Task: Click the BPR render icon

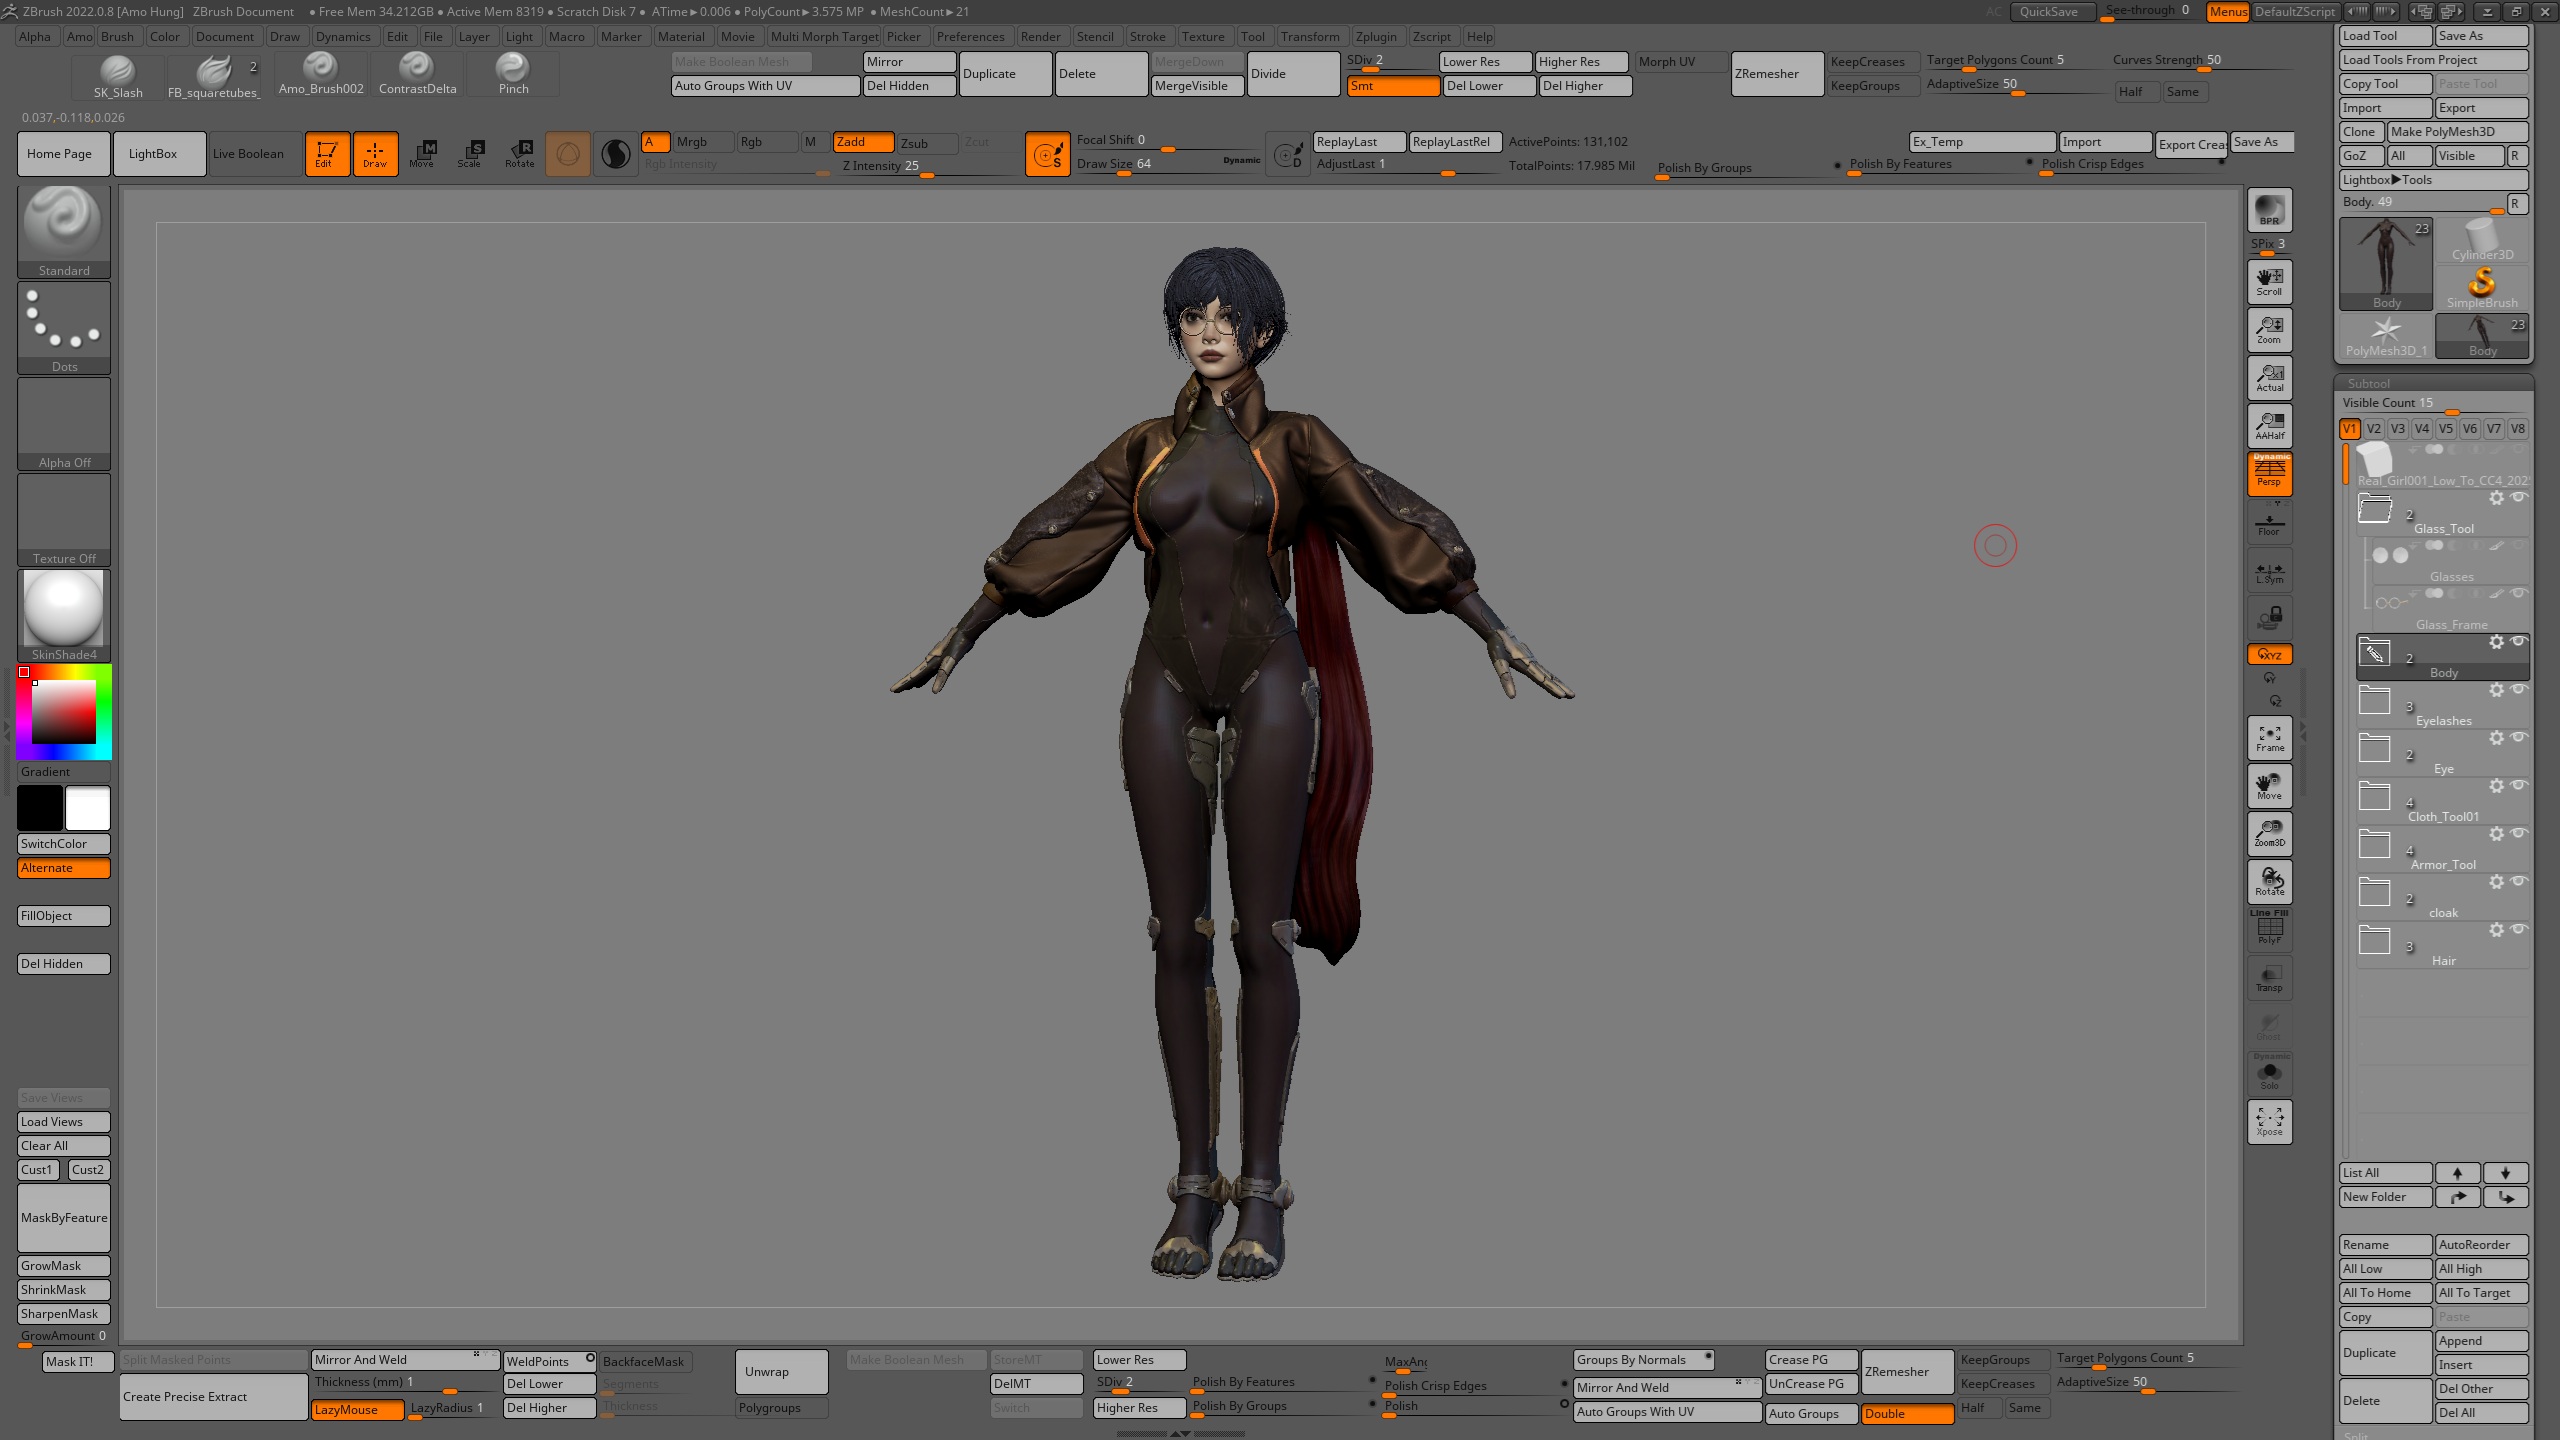Action: (x=2269, y=209)
